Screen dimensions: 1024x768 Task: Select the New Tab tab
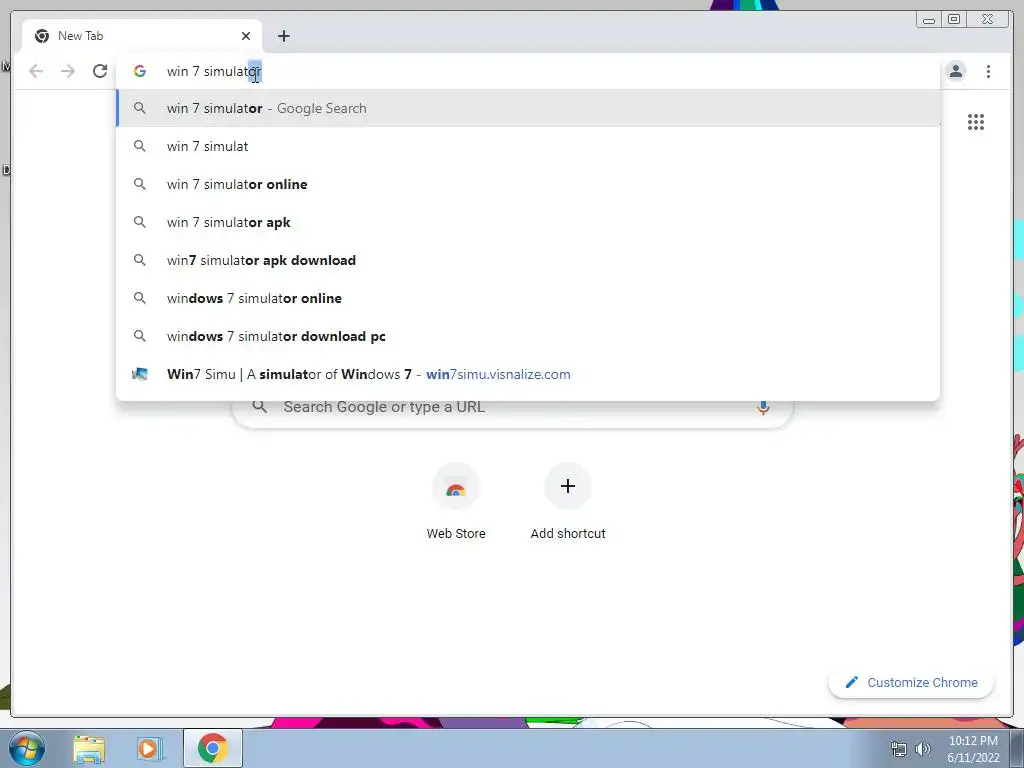142,36
